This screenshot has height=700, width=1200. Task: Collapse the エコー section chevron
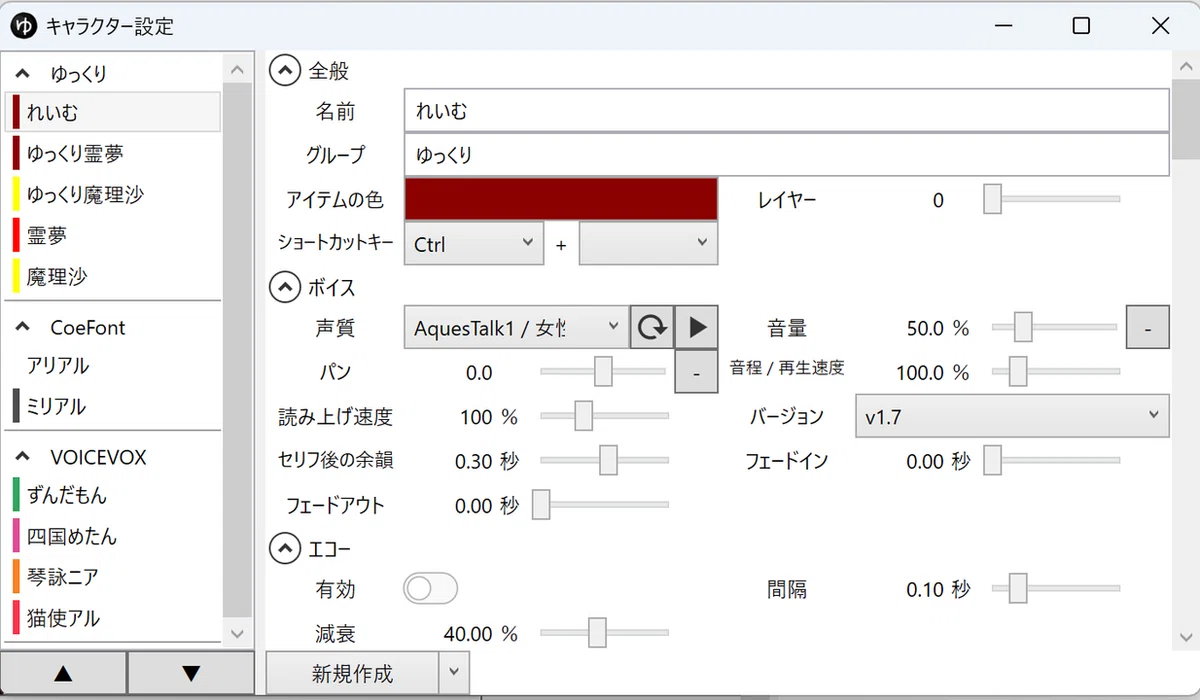[285, 548]
